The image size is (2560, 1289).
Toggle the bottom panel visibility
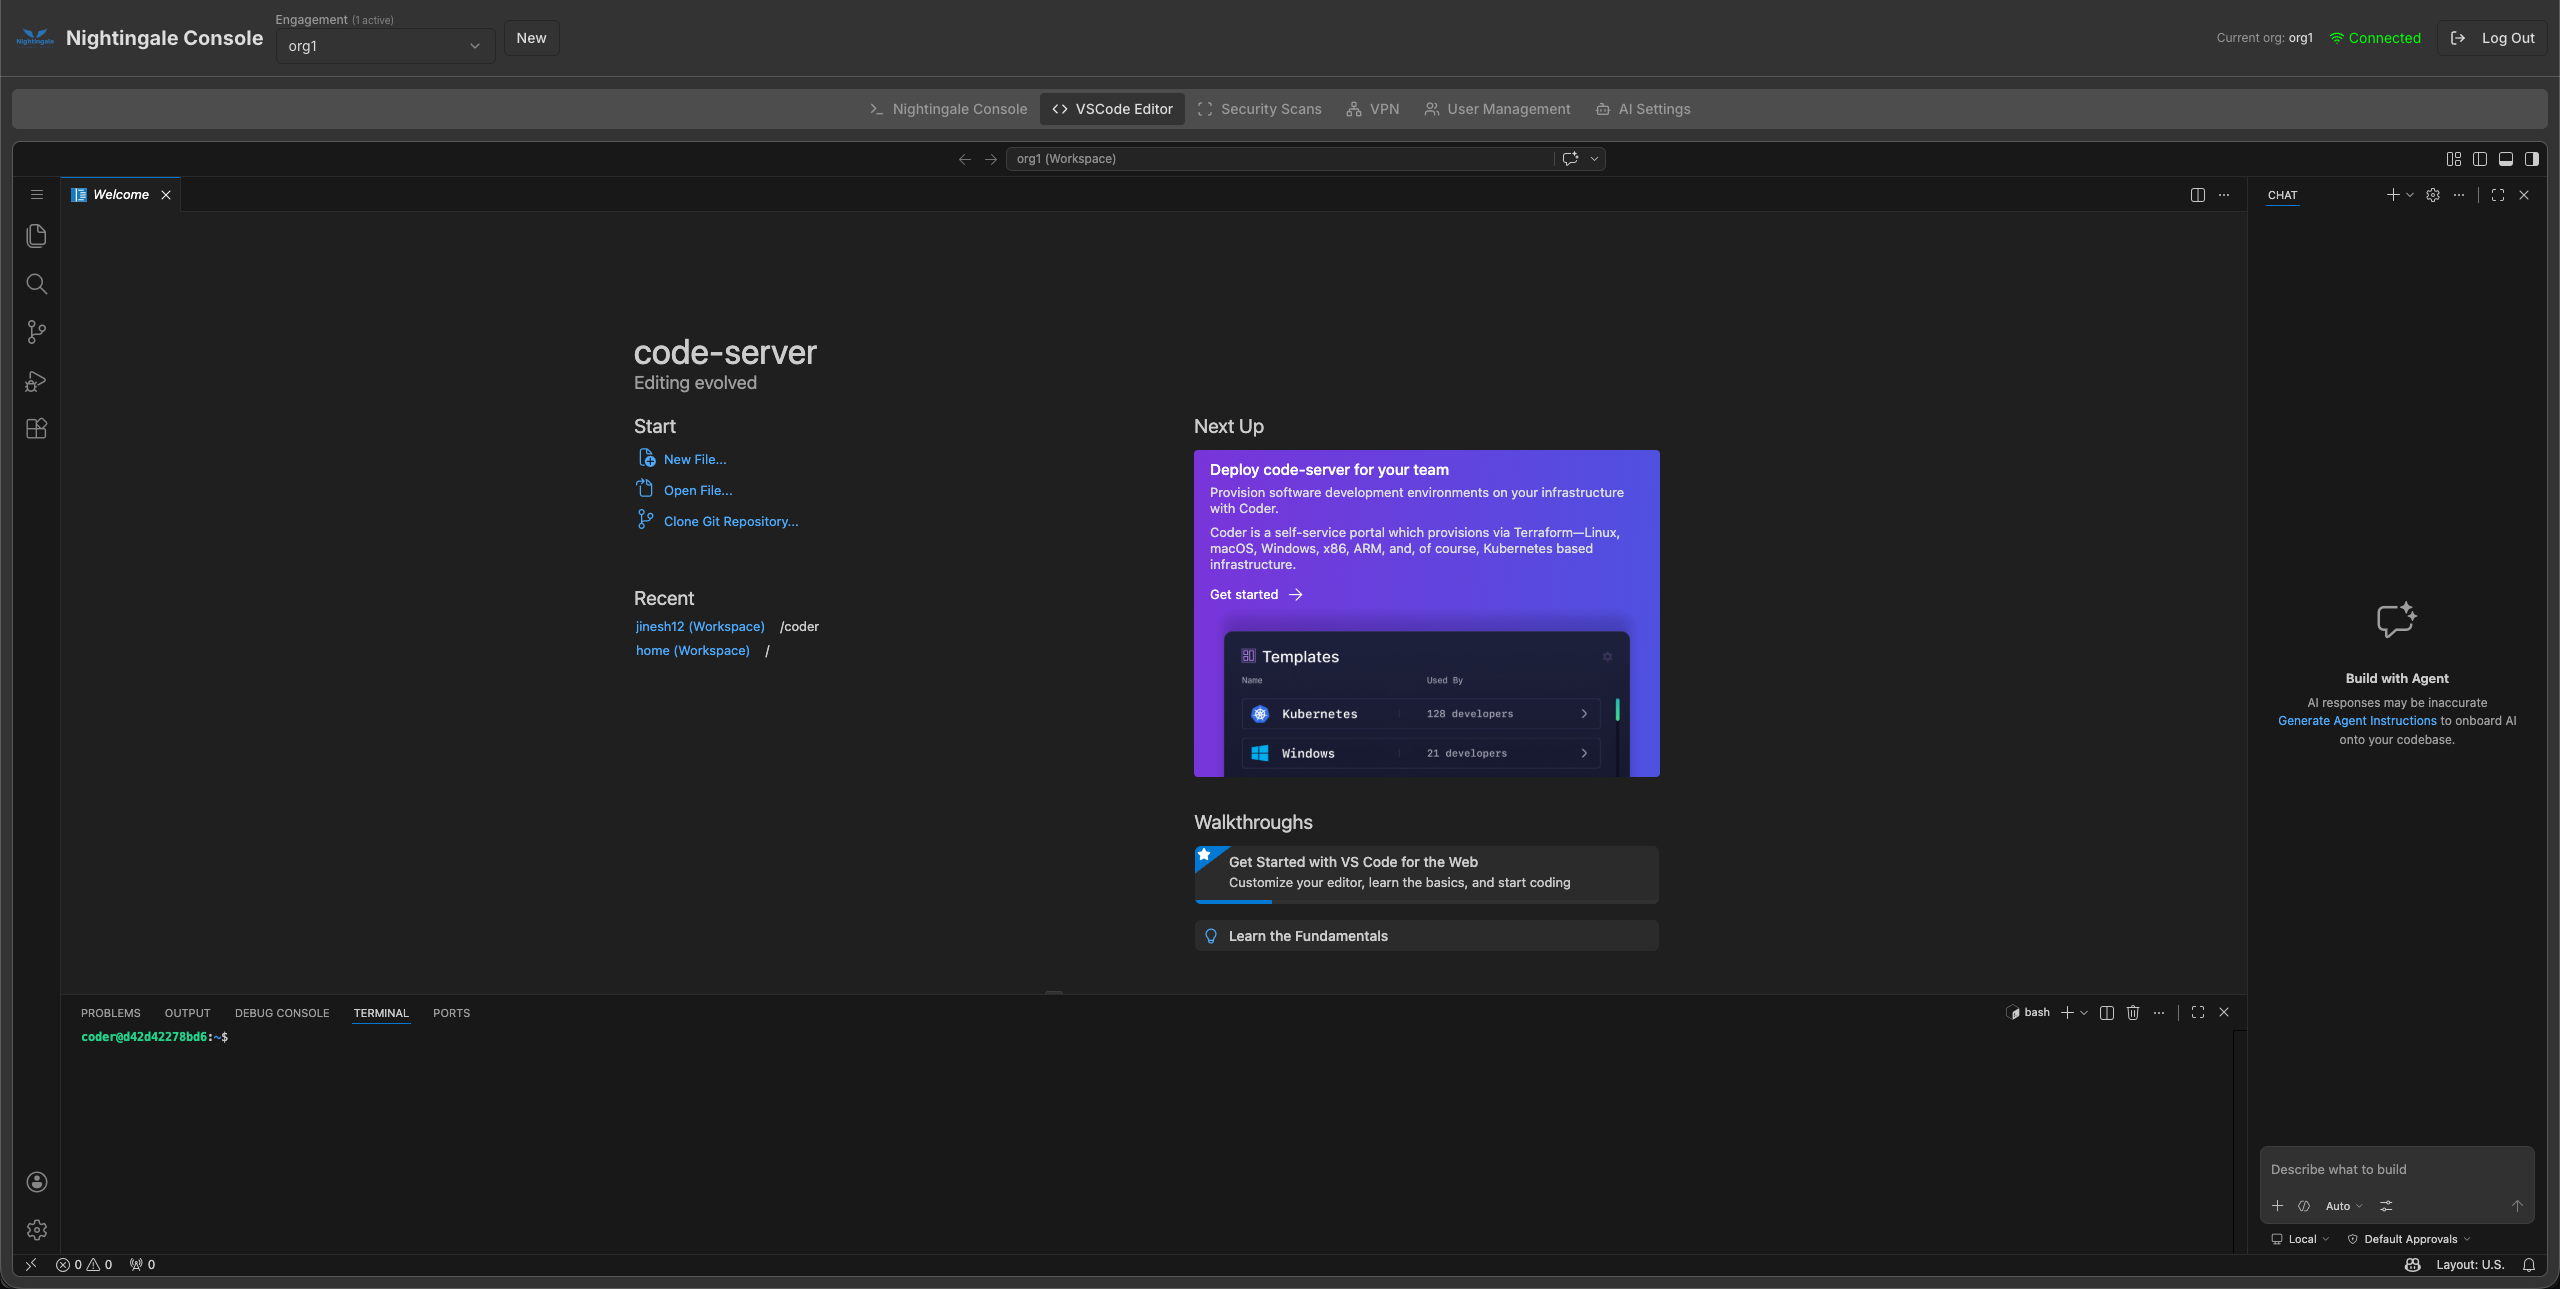pyautogui.click(x=2506, y=159)
